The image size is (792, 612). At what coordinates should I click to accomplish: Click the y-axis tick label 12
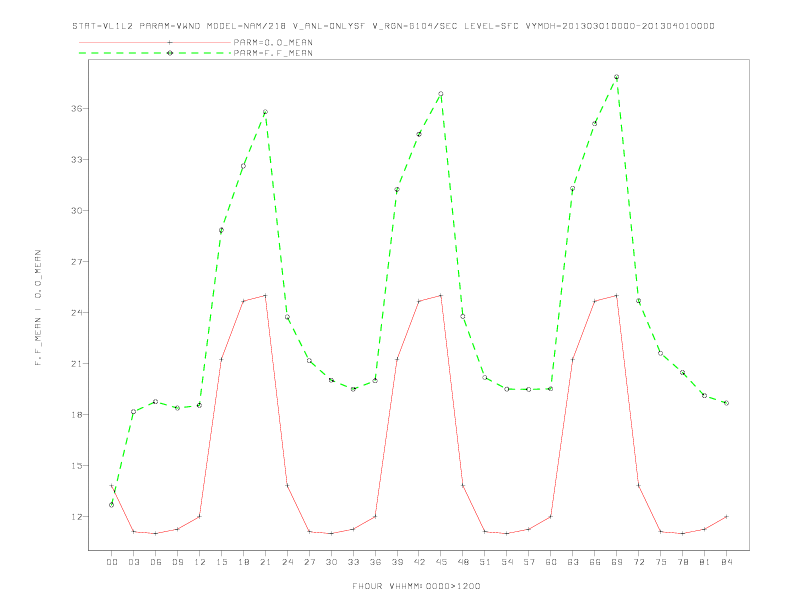coord(77,517)
